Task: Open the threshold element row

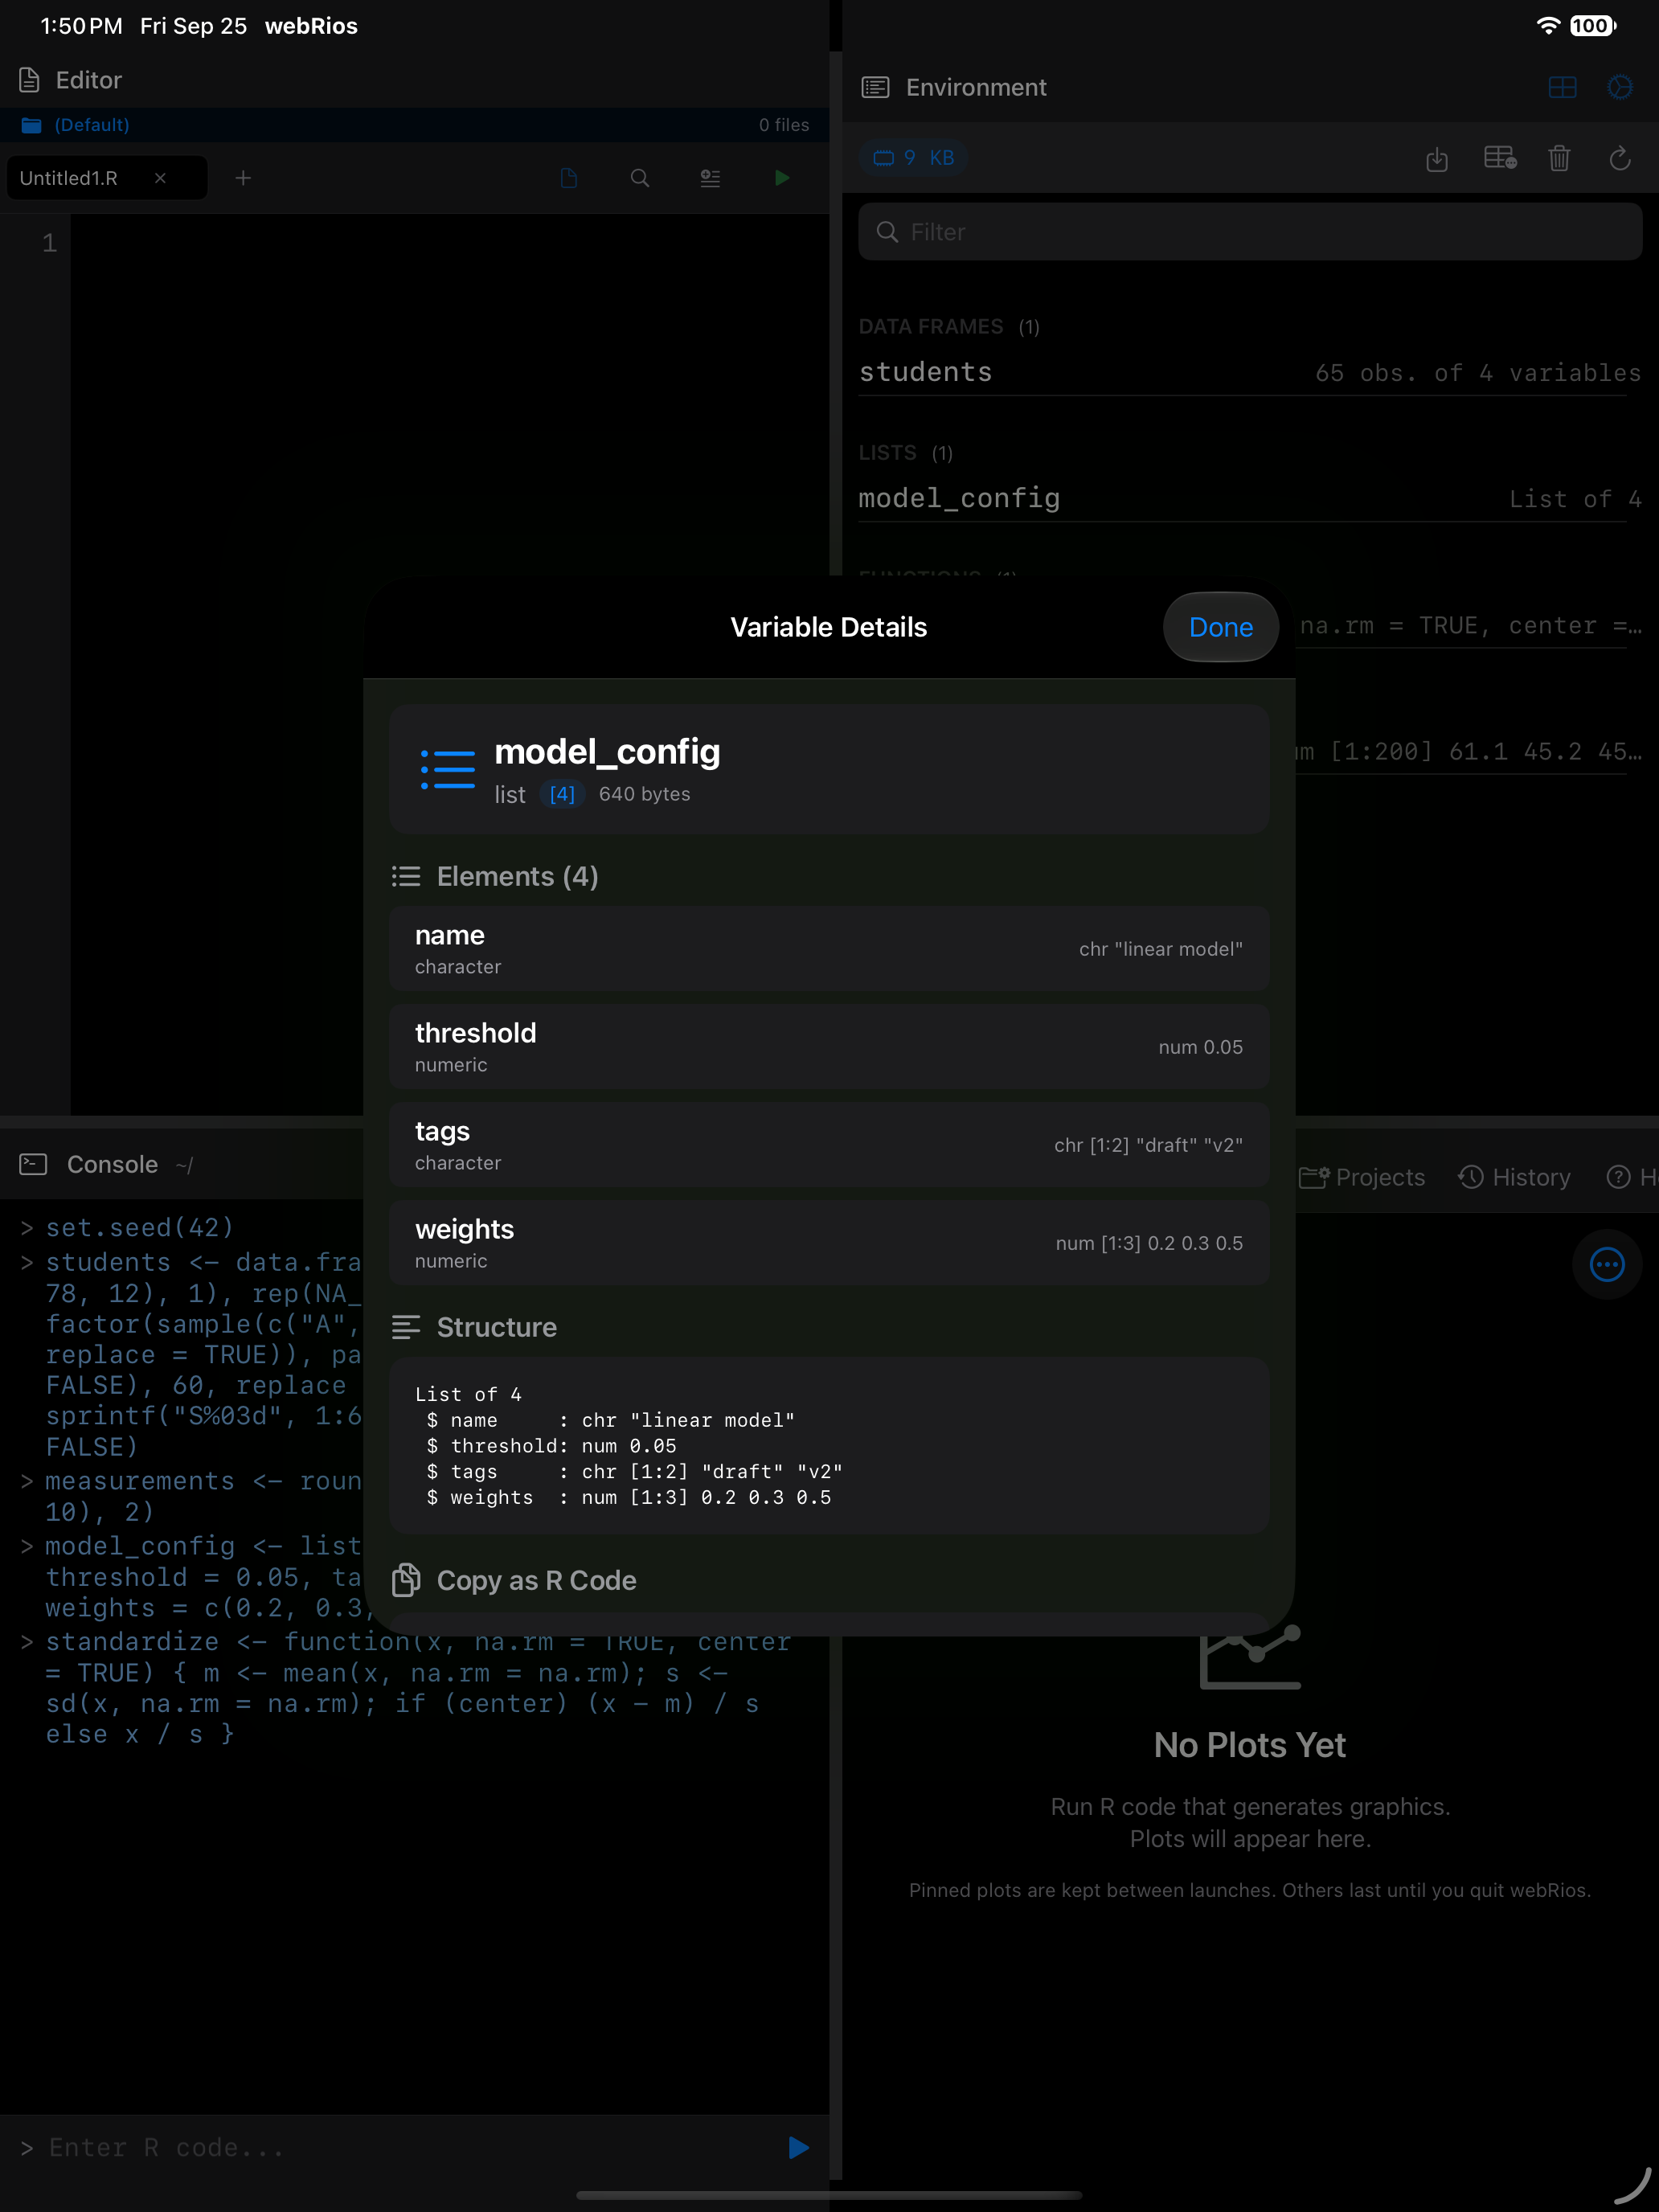Action: [829, 1047]
